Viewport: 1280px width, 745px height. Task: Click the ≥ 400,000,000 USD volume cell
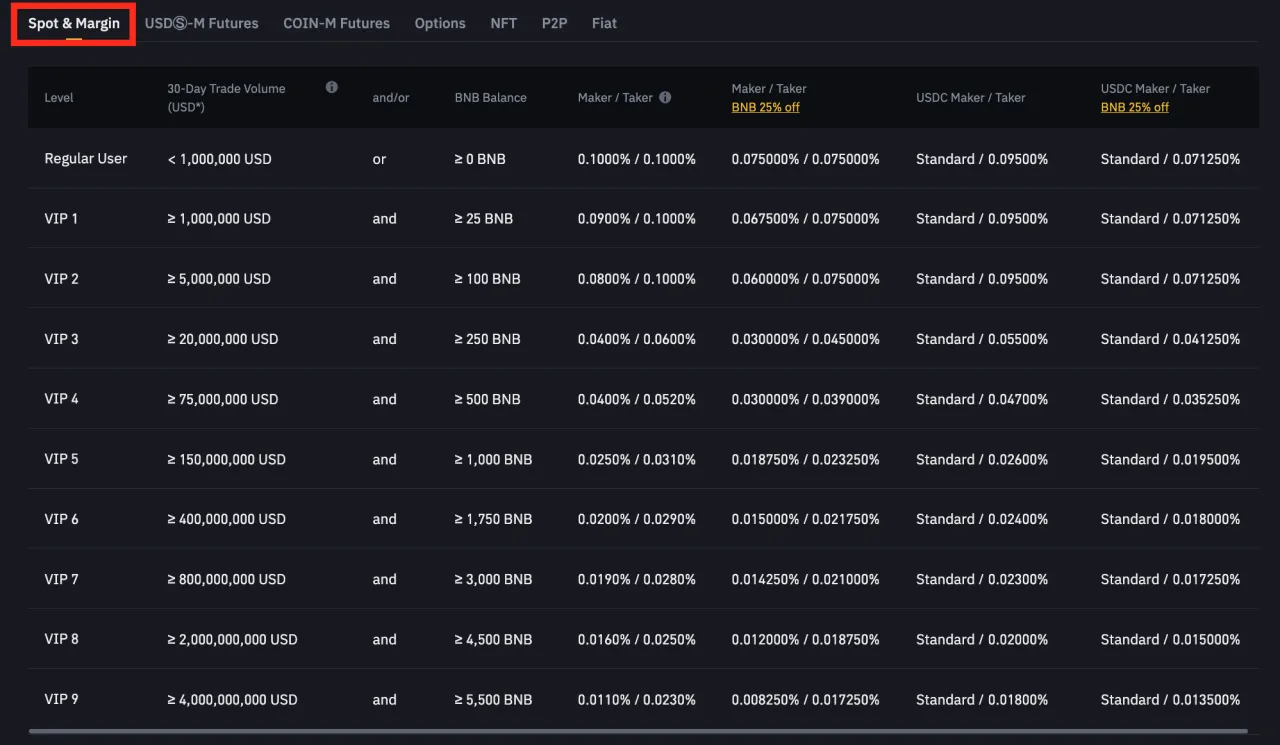227,519
